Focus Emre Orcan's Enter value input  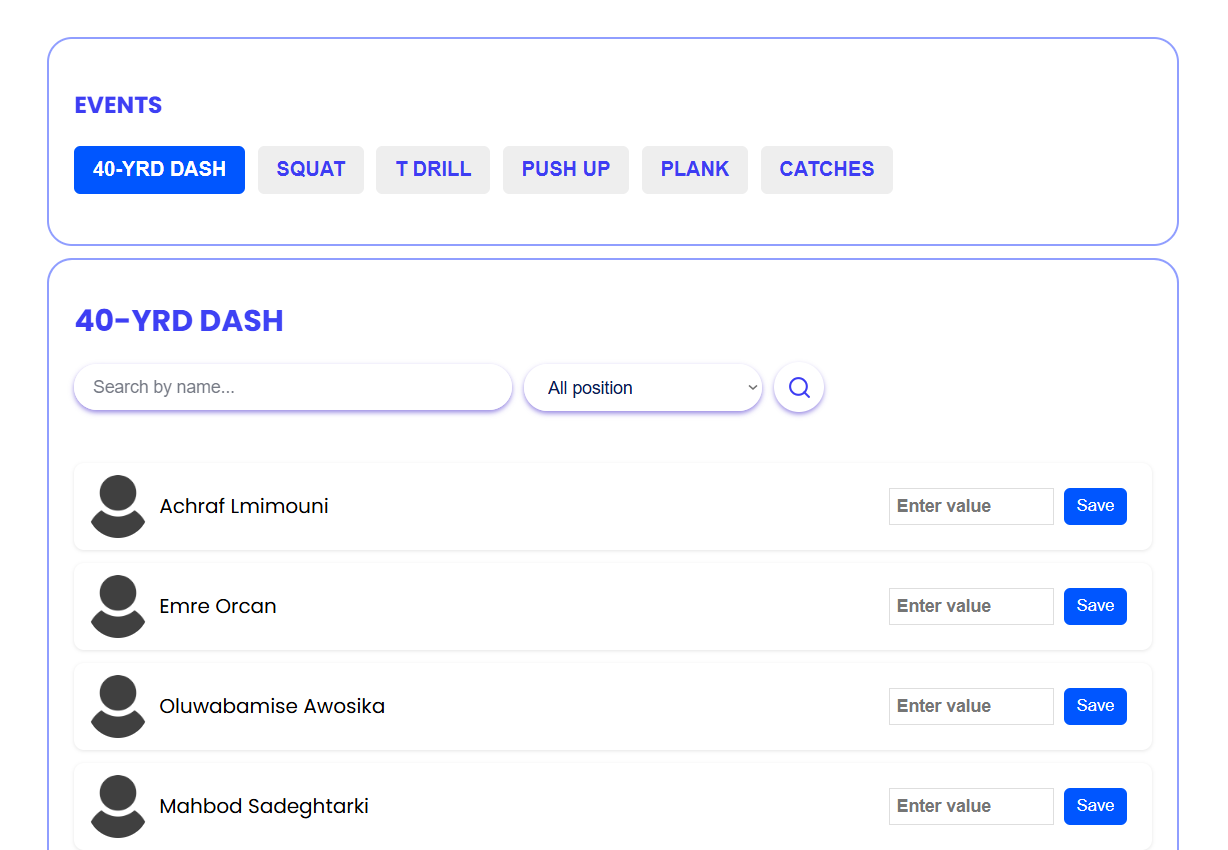(x=970, y=606)
